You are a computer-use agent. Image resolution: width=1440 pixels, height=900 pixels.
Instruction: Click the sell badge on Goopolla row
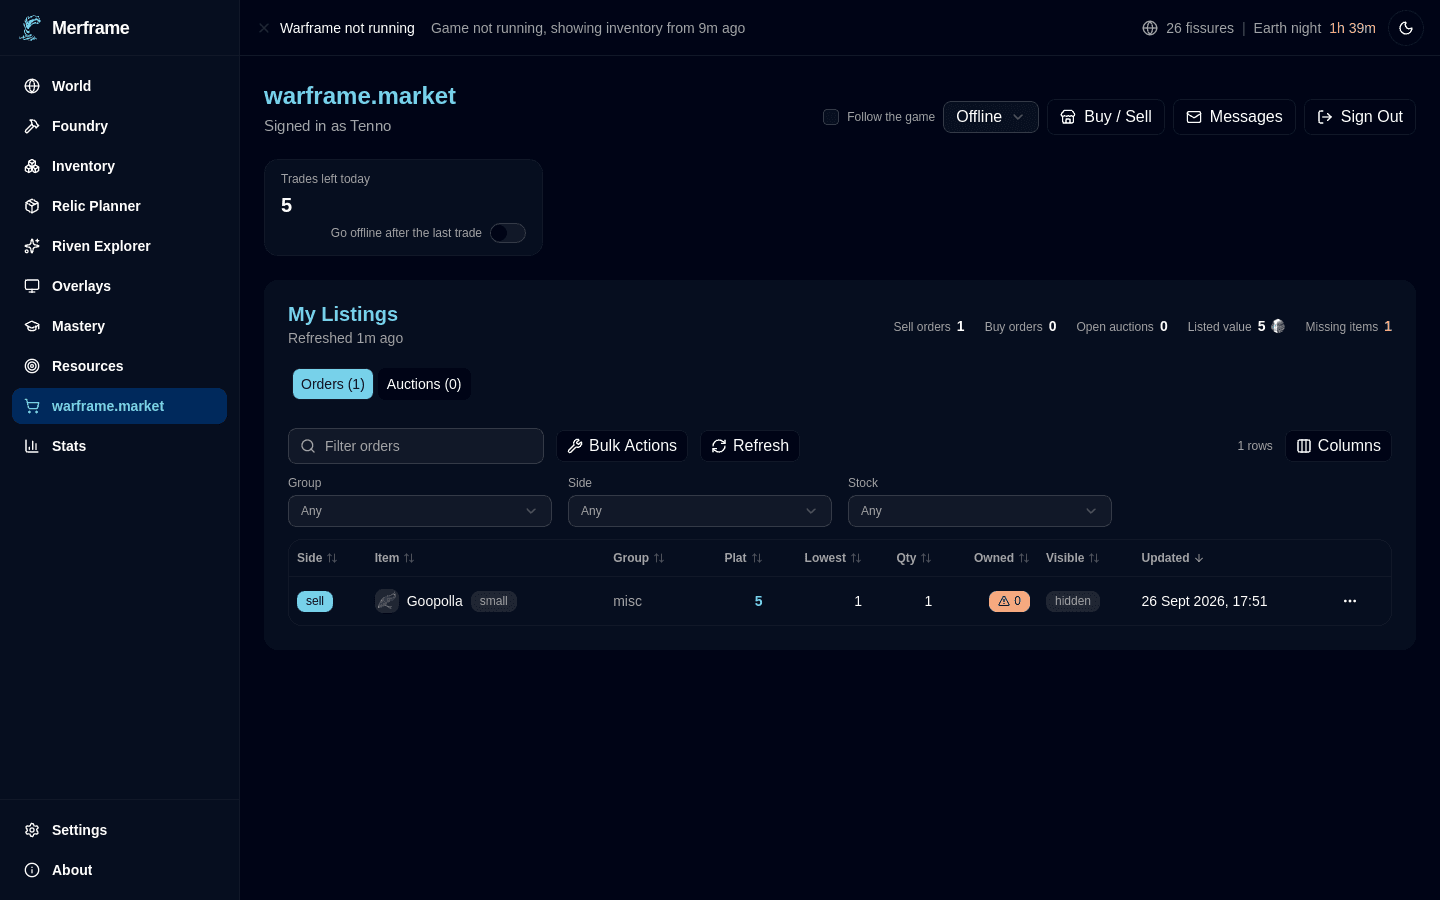(315, 601)
